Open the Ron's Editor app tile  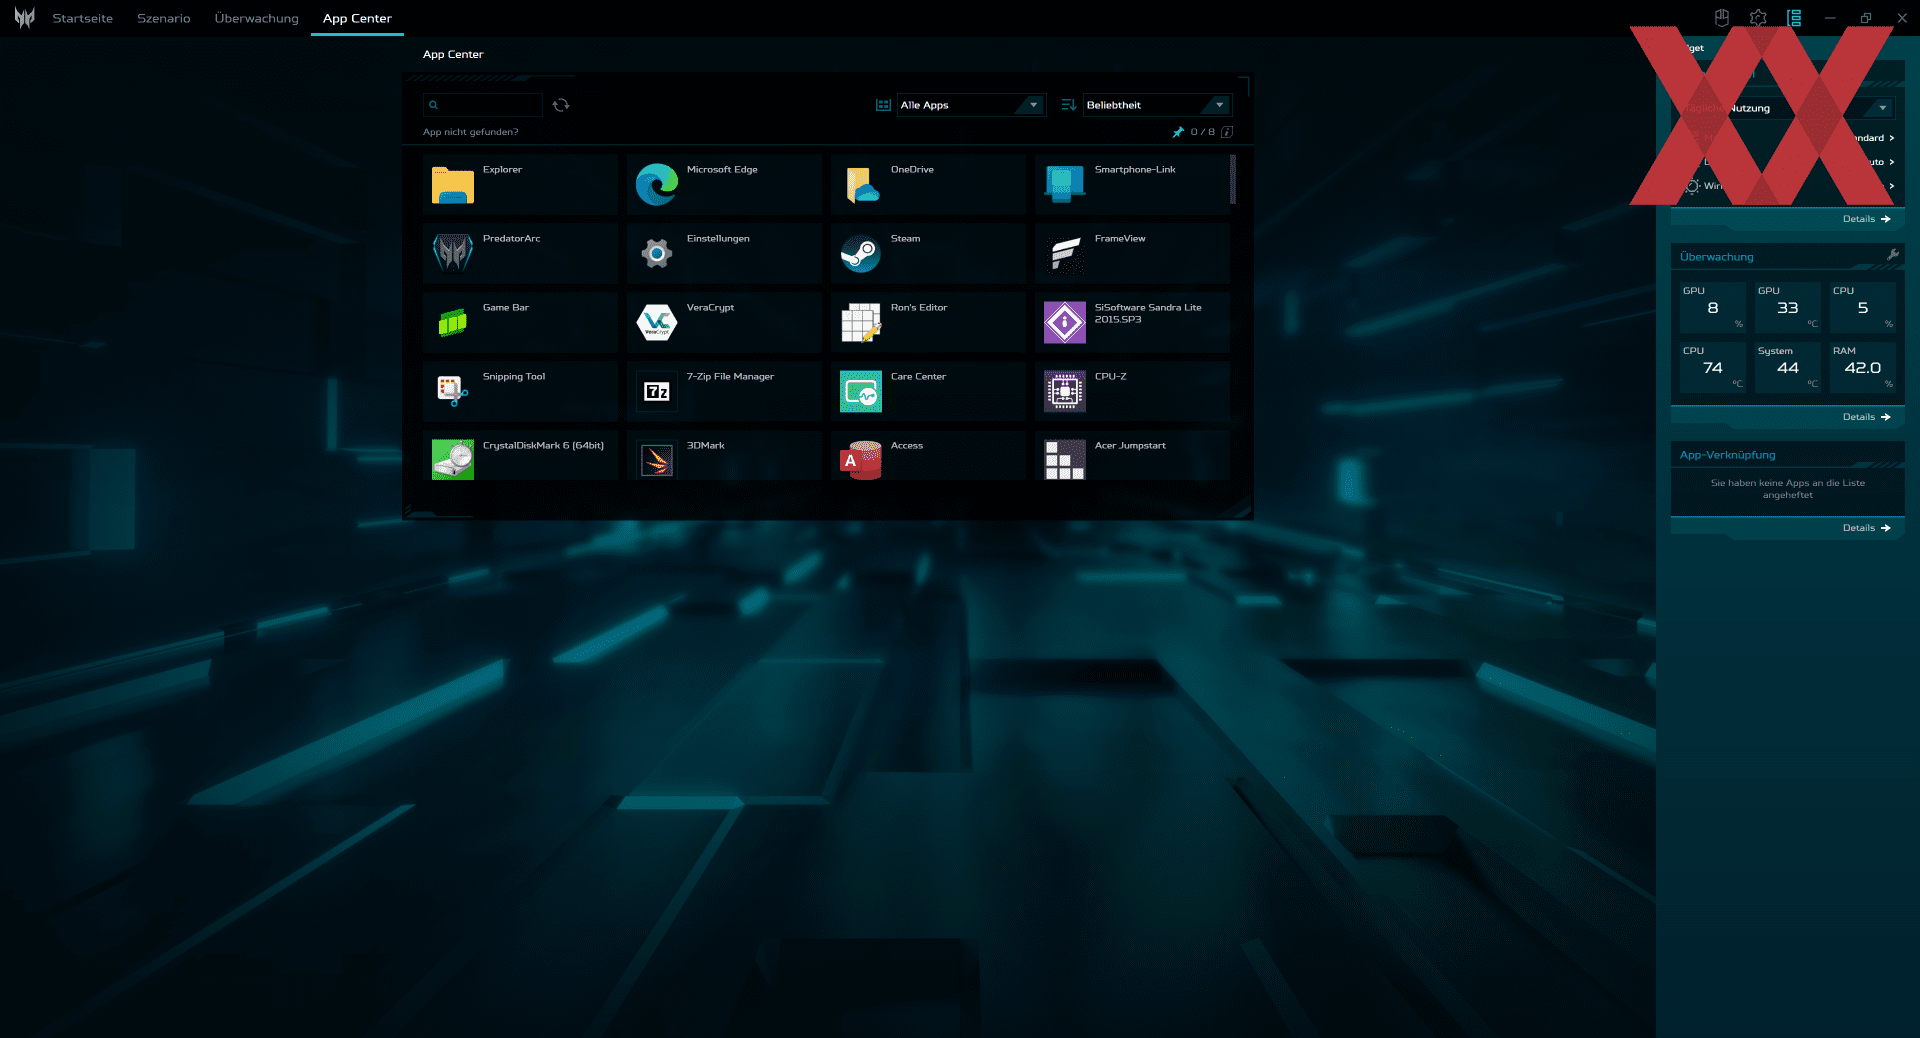[x=928, y=323]
